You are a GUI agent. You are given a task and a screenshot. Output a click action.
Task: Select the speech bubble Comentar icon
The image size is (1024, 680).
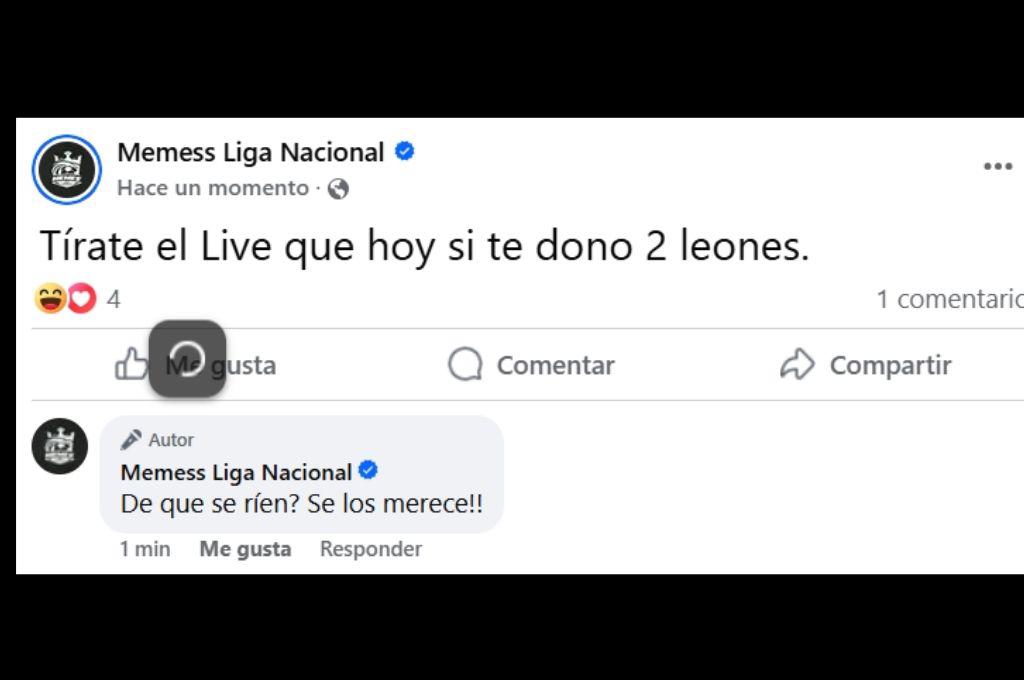(465, 365)
